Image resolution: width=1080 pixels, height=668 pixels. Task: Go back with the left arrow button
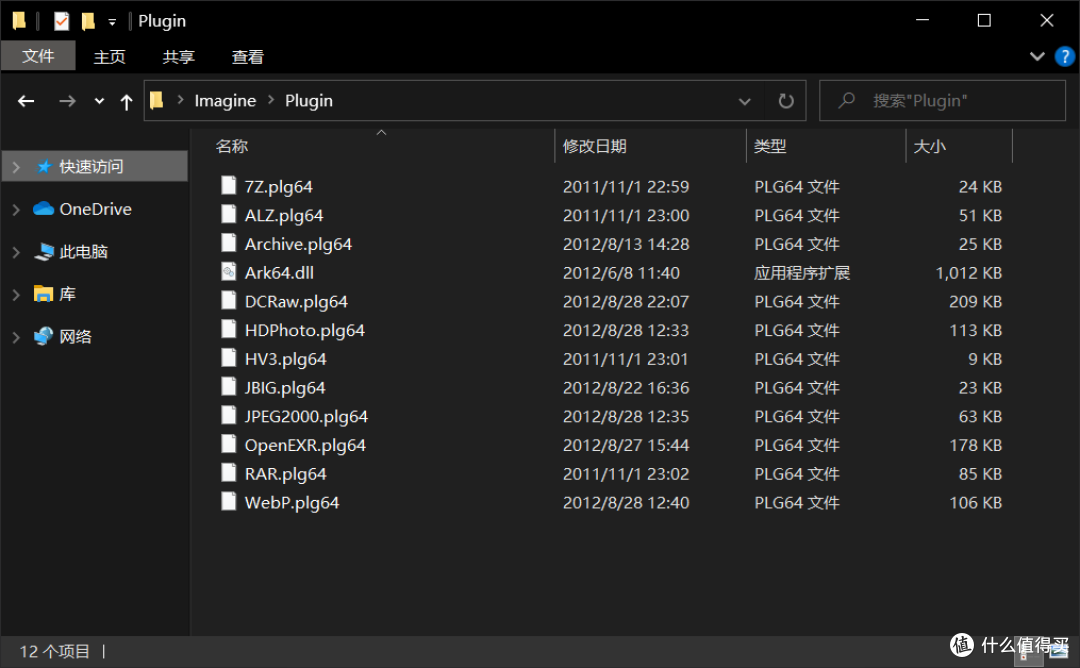[26, 101]
